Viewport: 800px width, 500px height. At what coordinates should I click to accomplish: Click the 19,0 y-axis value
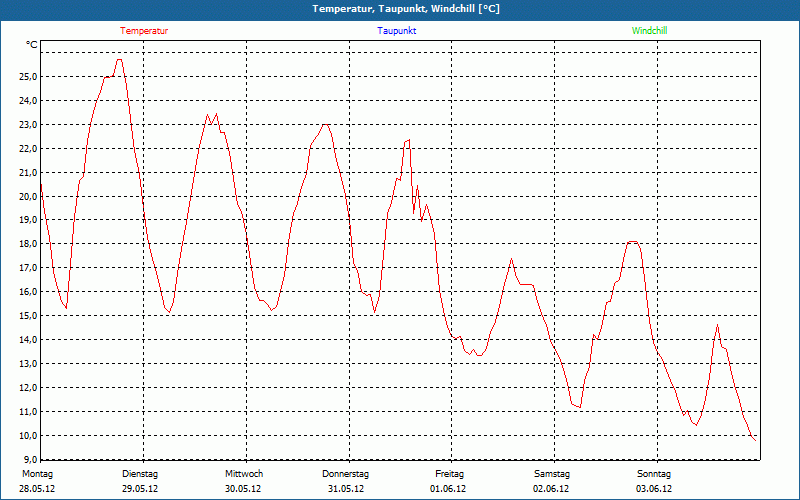(x=28, y=220)
